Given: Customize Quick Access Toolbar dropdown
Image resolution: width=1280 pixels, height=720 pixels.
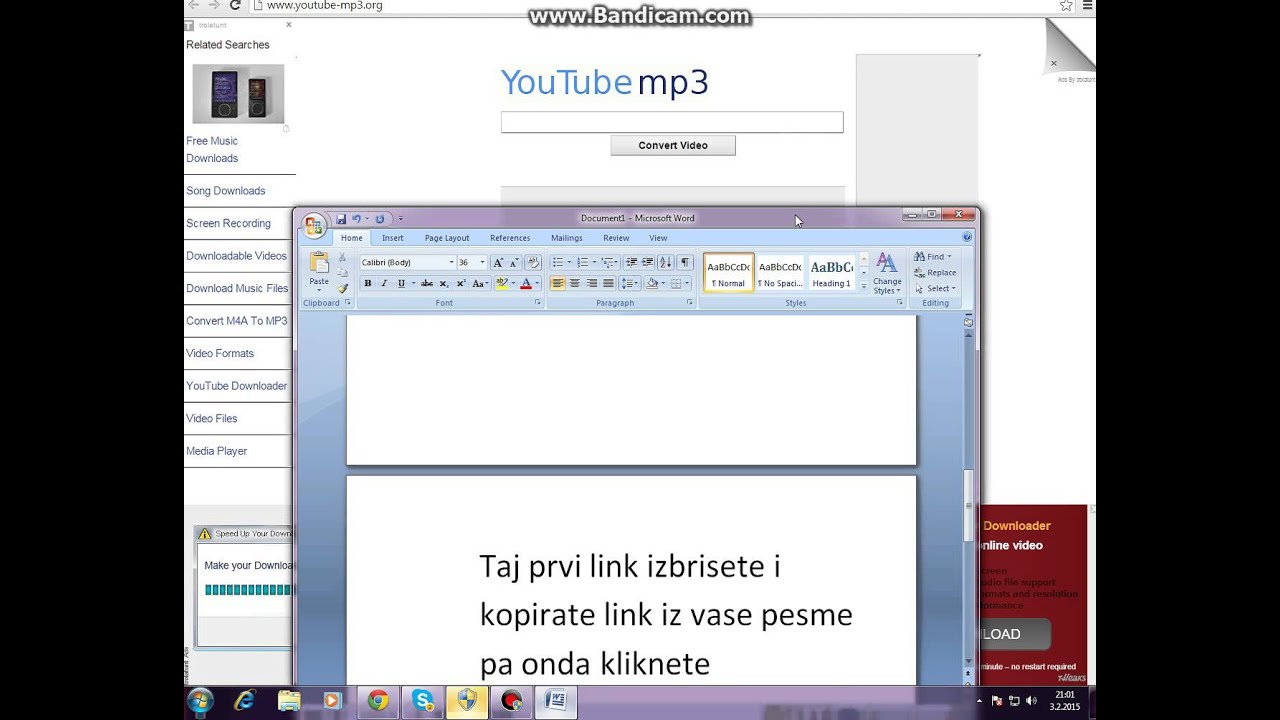Looking at the screenshot, I should (x=400, y=219).
